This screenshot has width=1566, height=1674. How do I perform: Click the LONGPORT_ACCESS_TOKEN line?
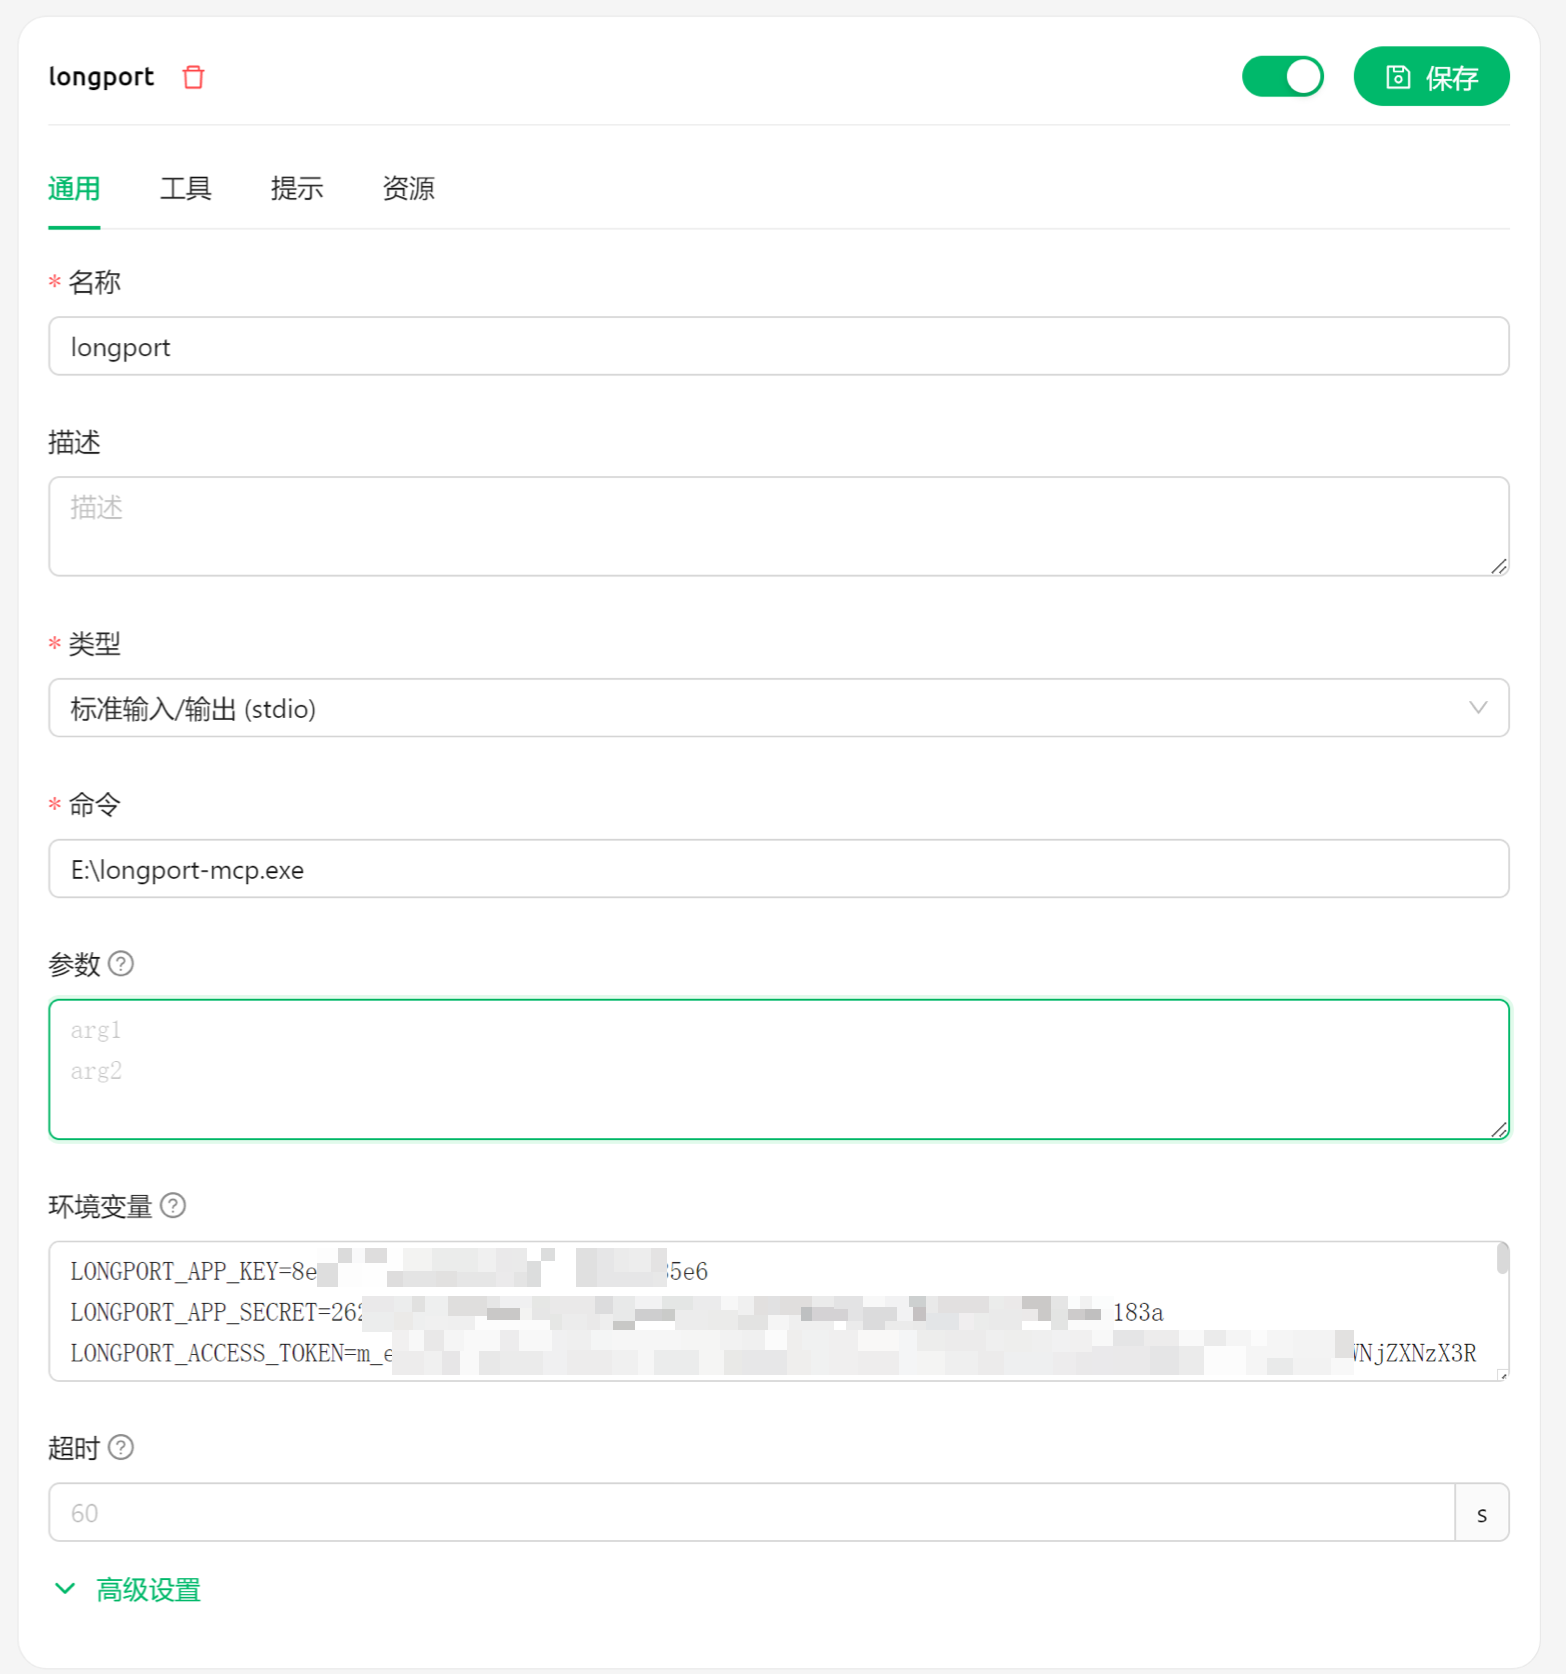773,1353
